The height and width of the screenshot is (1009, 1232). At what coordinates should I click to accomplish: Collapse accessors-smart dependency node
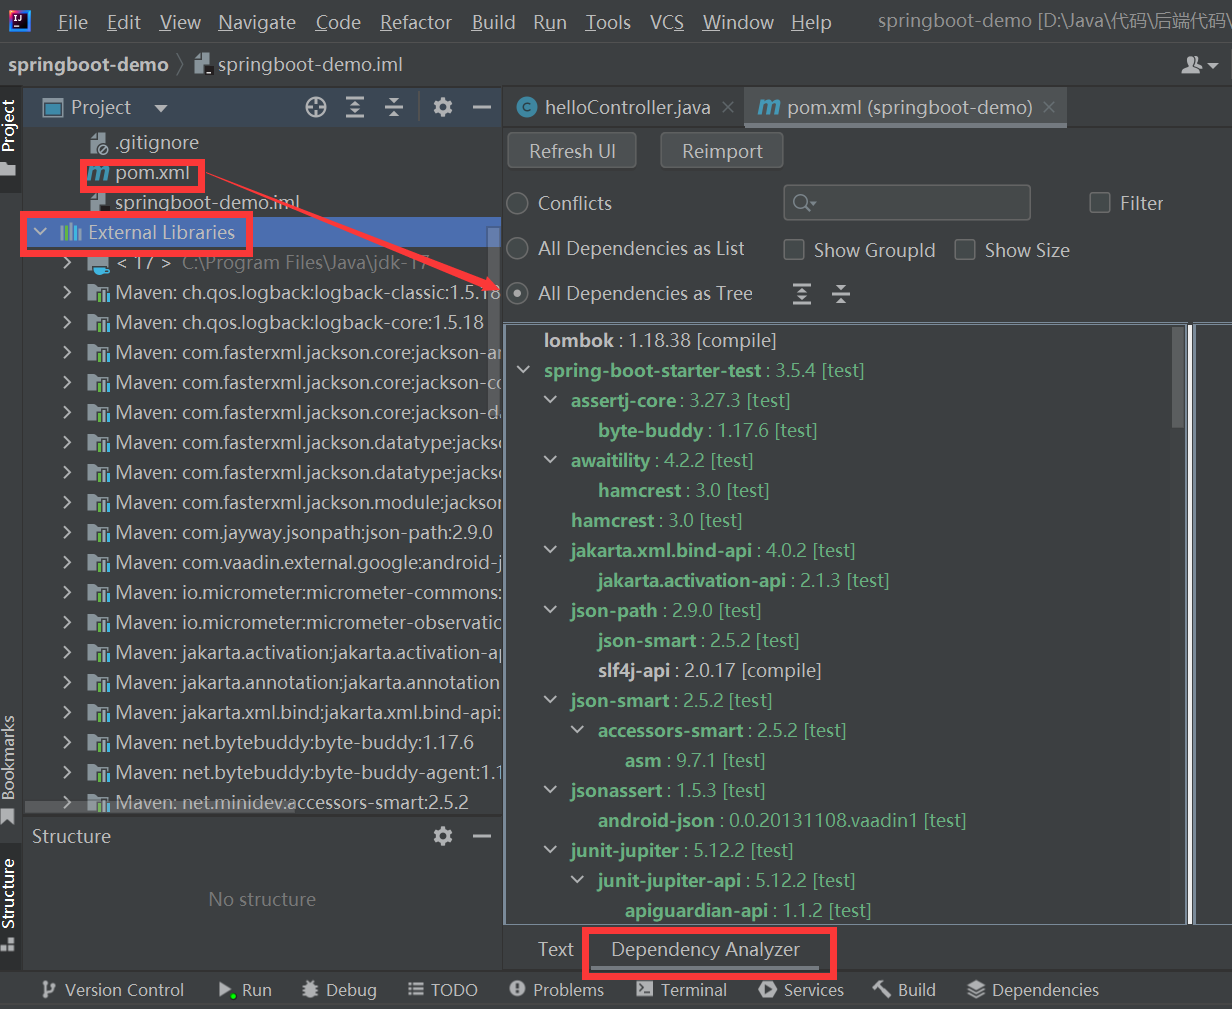[x=577, y=731]
